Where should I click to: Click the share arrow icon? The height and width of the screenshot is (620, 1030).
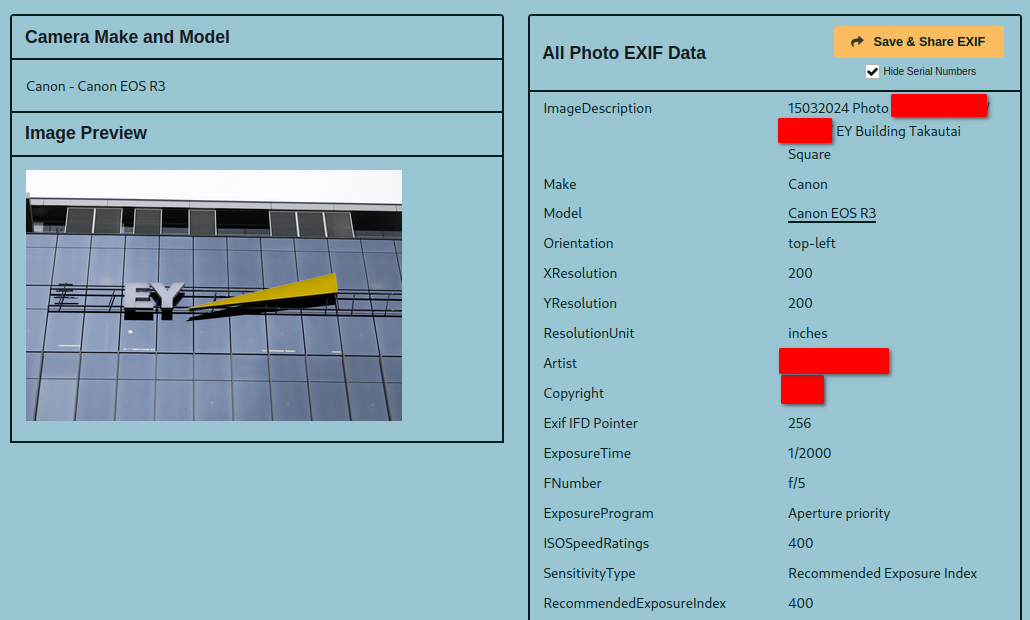click(857, 42)
